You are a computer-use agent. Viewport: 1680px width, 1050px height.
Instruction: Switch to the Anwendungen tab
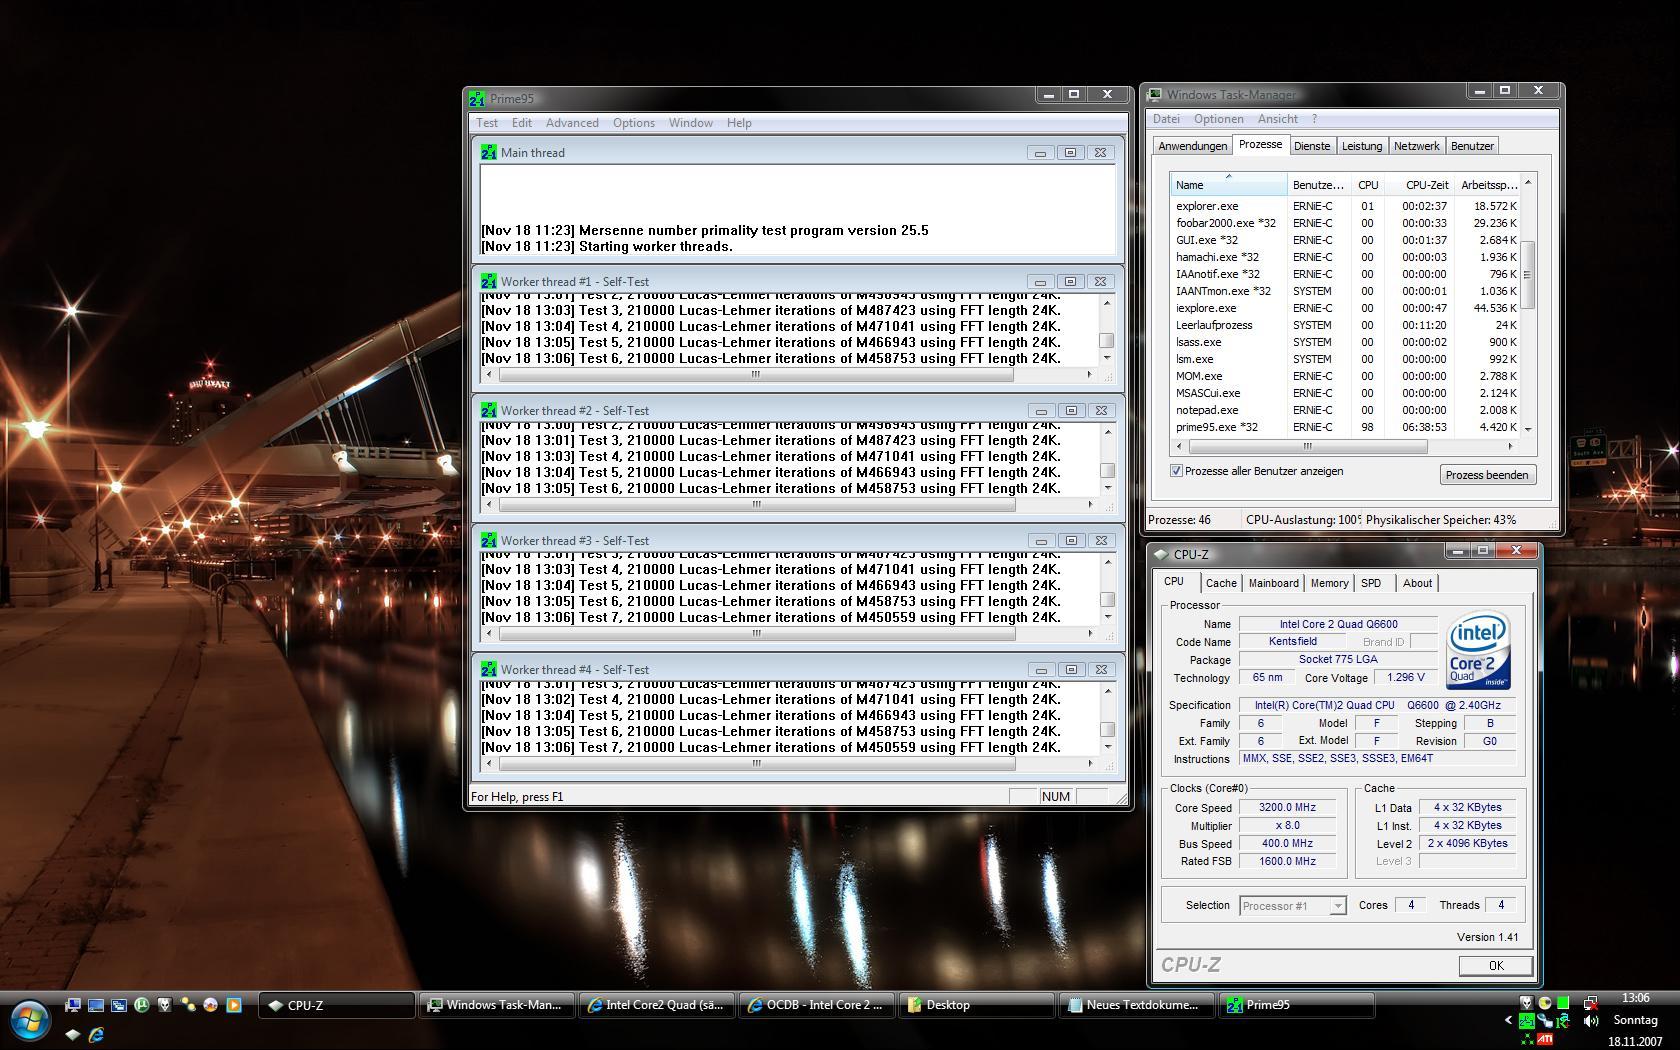tap(1192, 146)
